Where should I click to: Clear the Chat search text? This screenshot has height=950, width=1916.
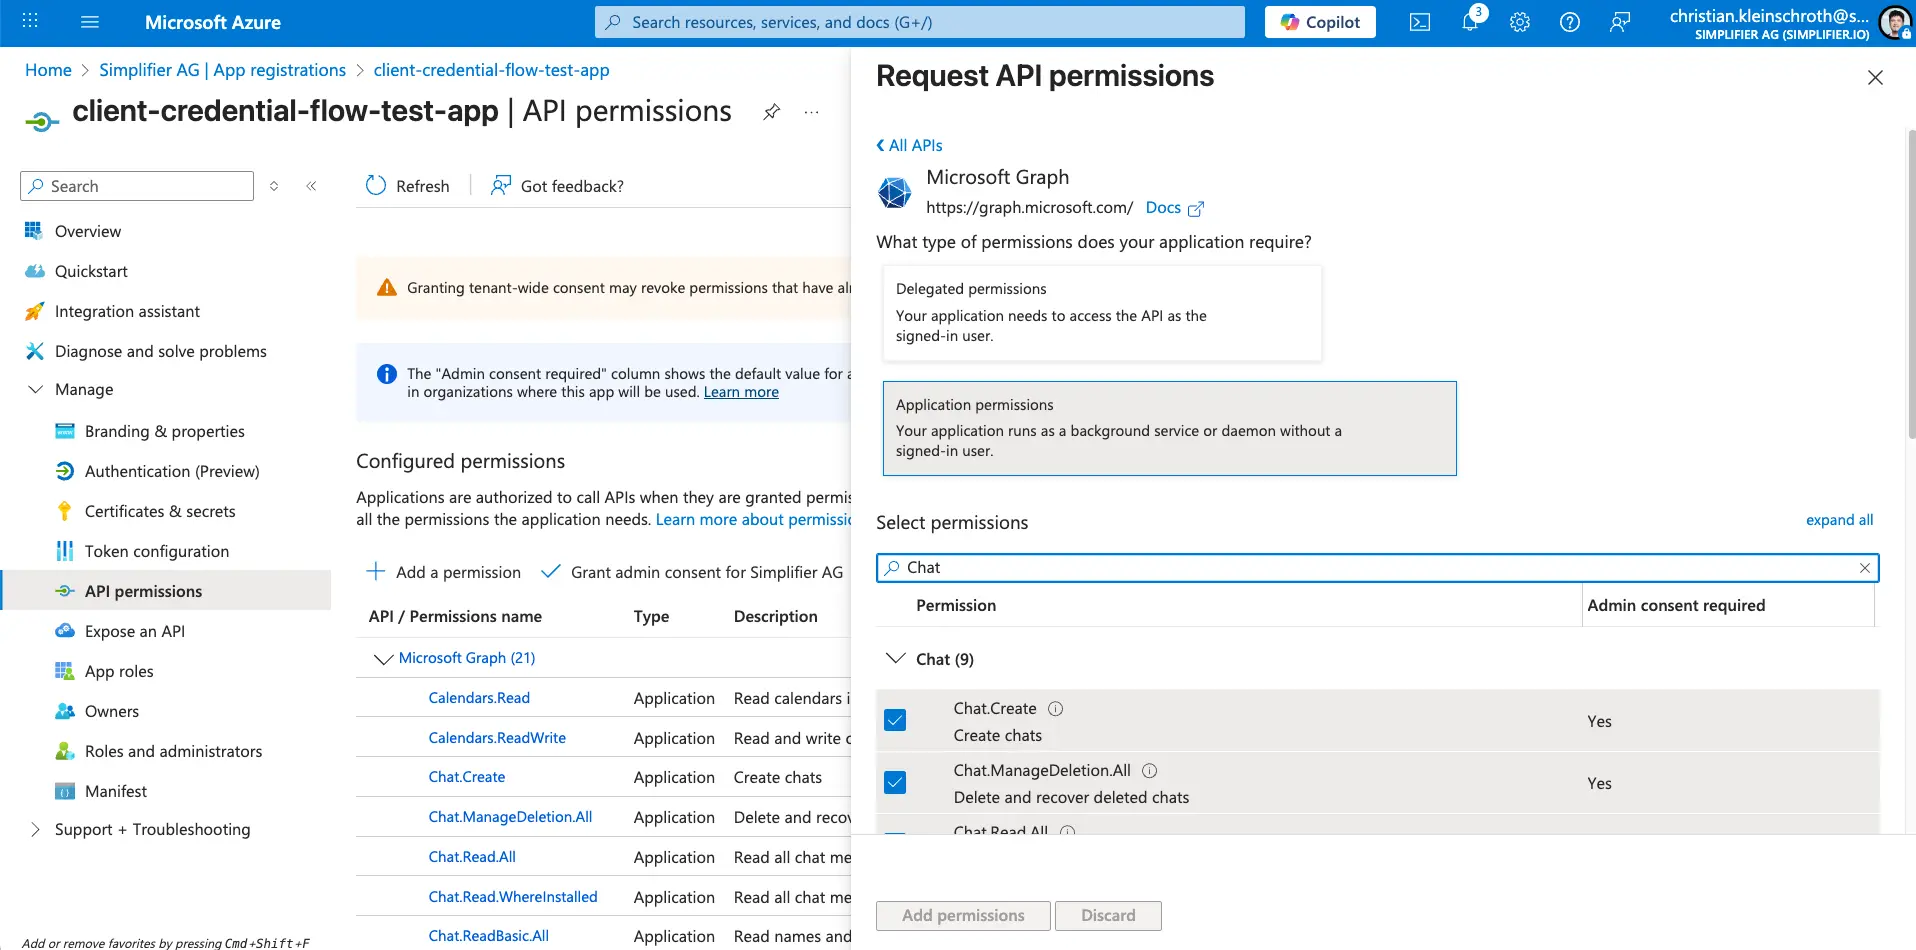tap(1864, 568)
